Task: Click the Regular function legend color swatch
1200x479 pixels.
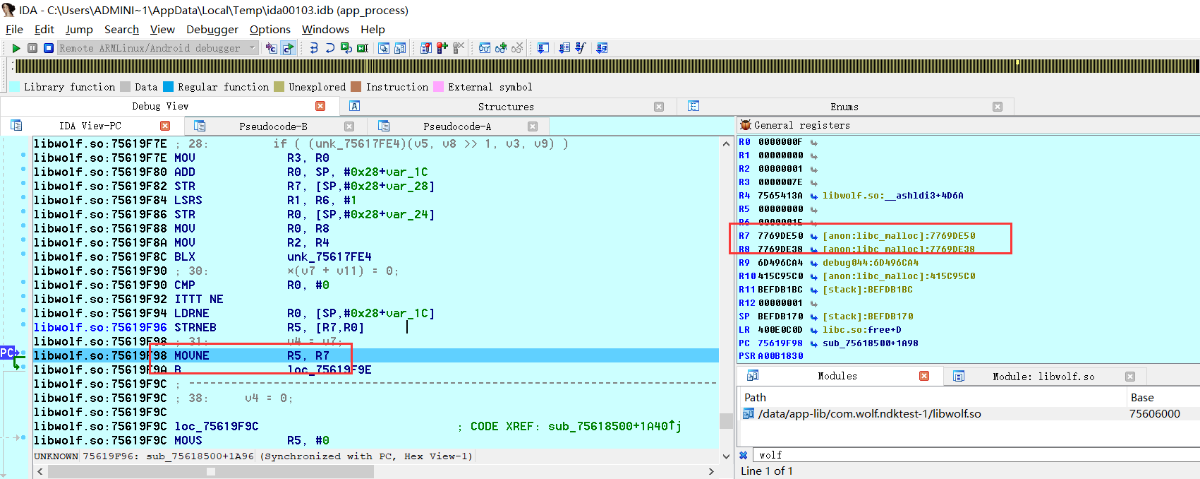Action: pyautogui.click(x=169, y=87)
